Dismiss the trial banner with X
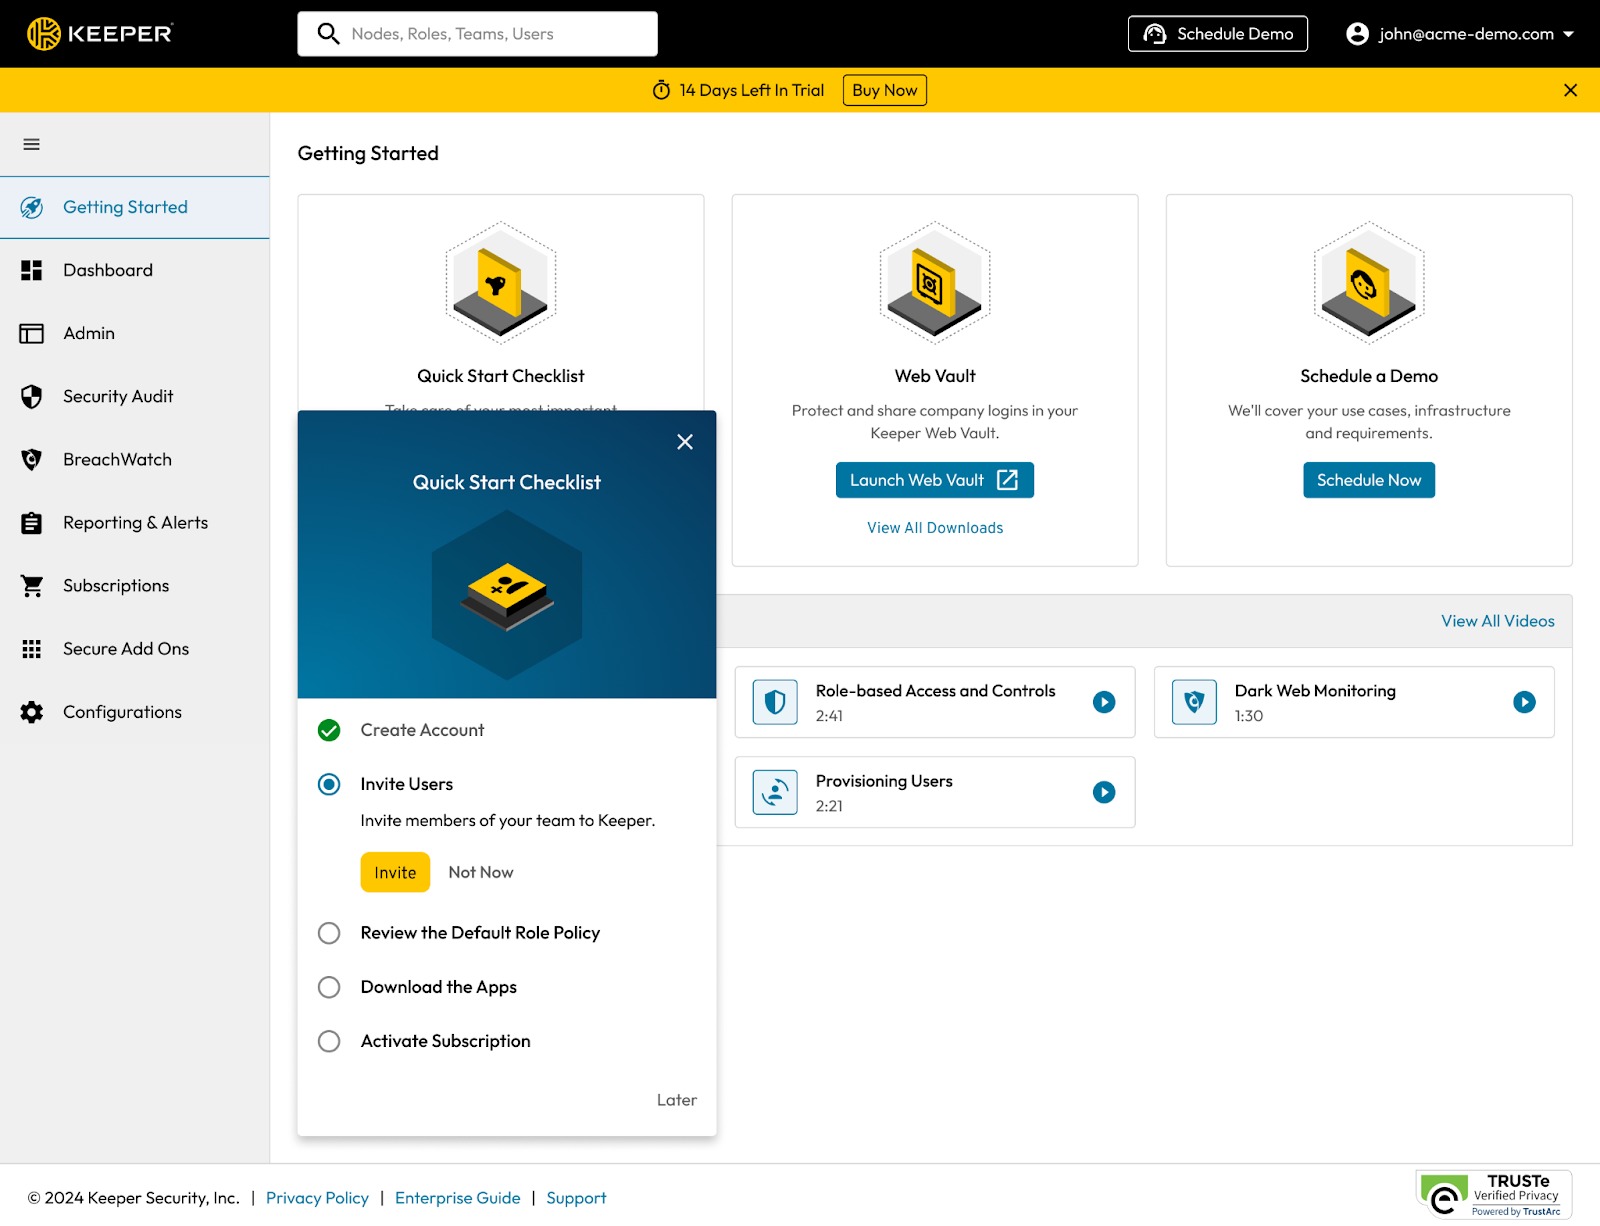The height and width of the screenshot is (1226, 1600). (1570, 90)
